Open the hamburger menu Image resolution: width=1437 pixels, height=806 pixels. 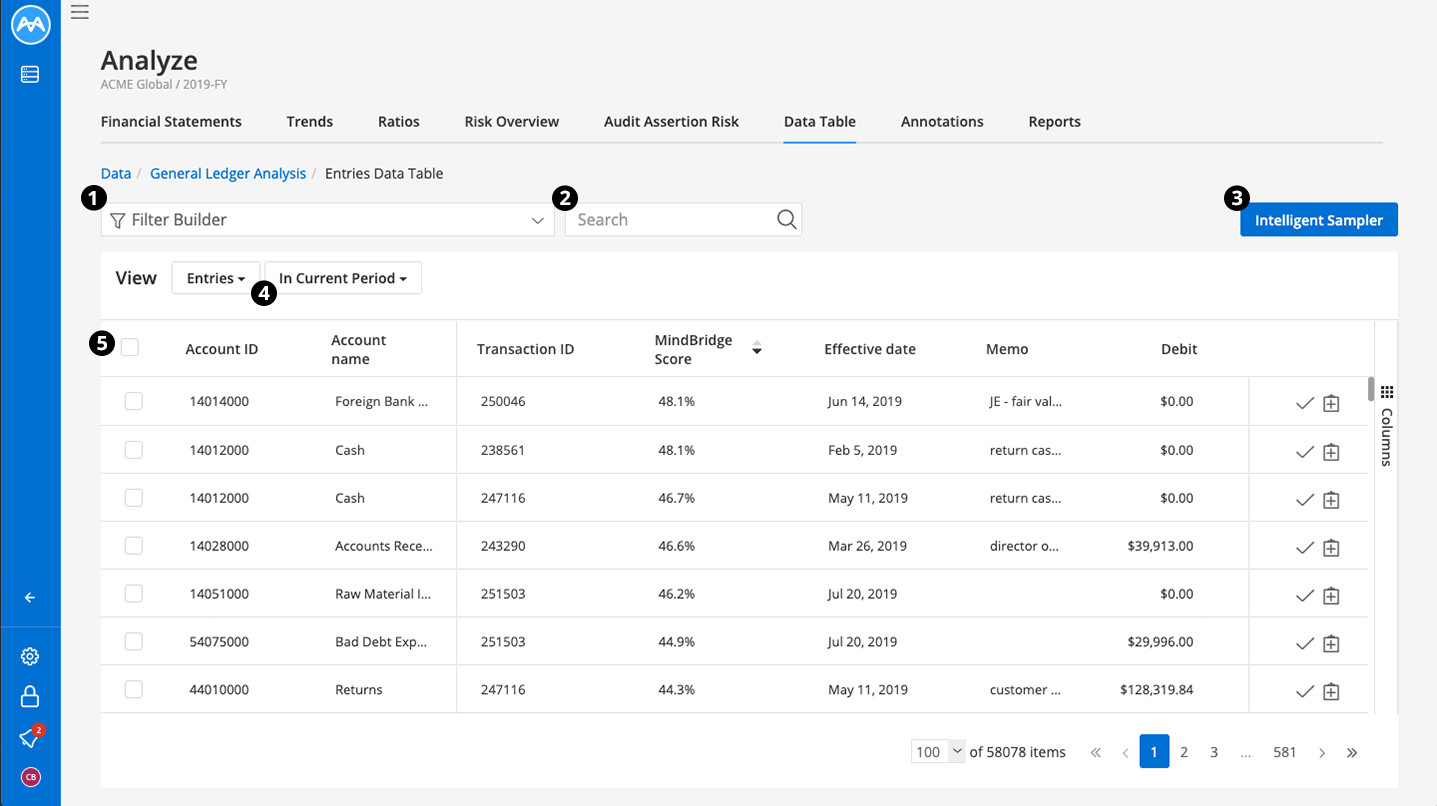coord(80,12)
